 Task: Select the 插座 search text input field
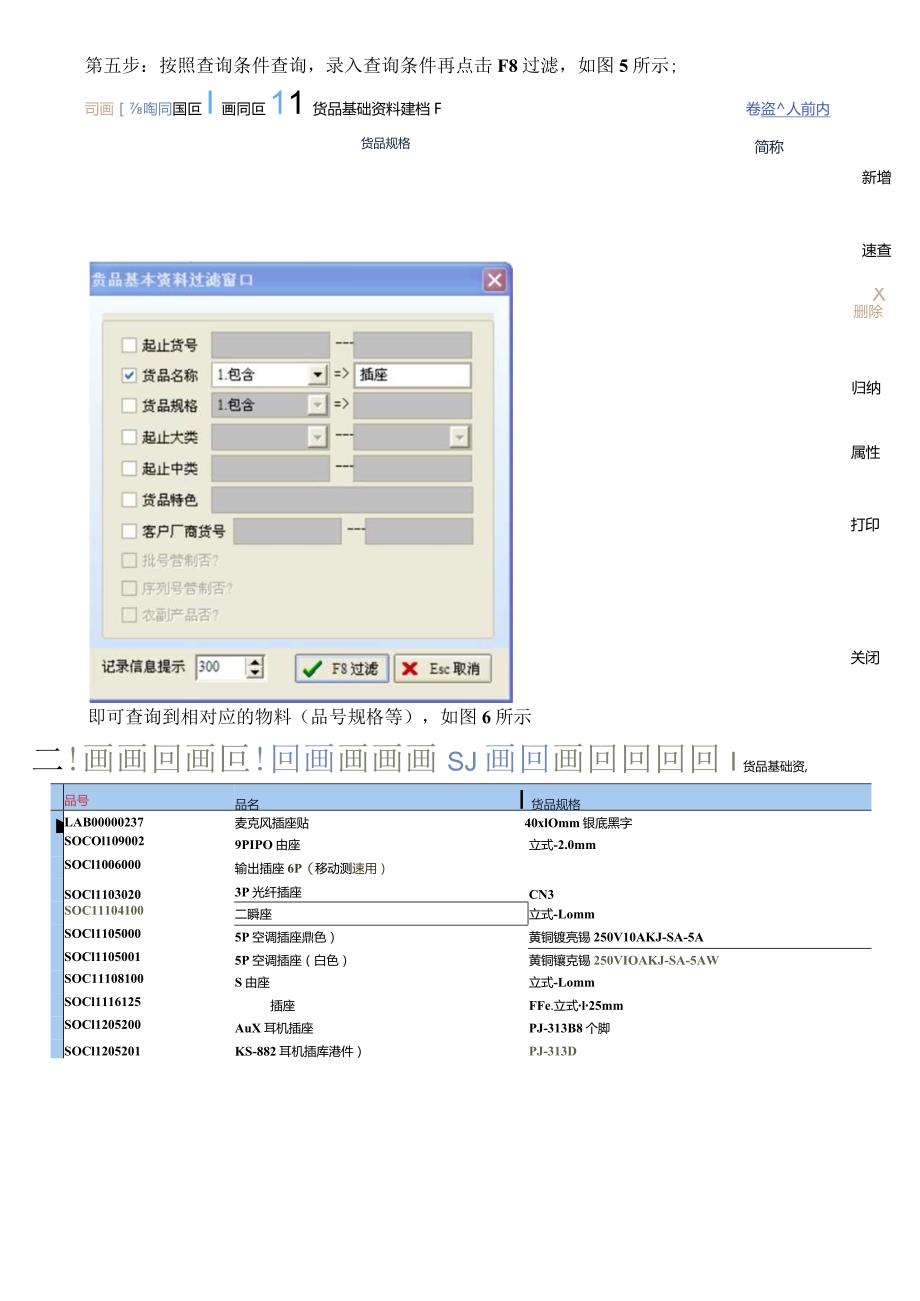[415, 375]
